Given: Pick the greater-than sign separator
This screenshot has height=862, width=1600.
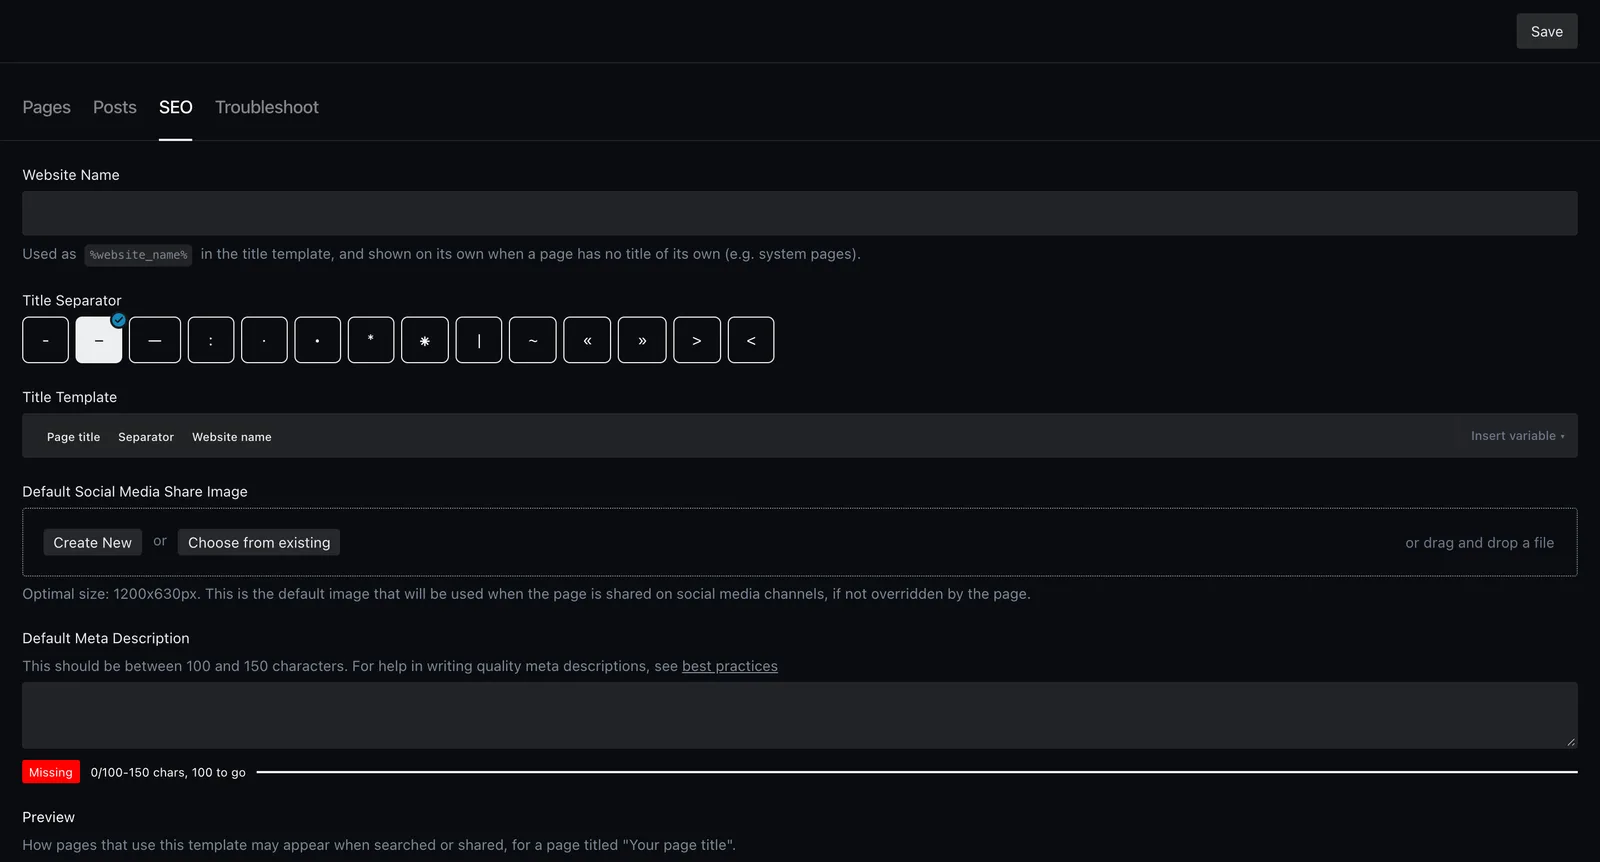Looking at the screenshot, I should (x=697, y=340).
